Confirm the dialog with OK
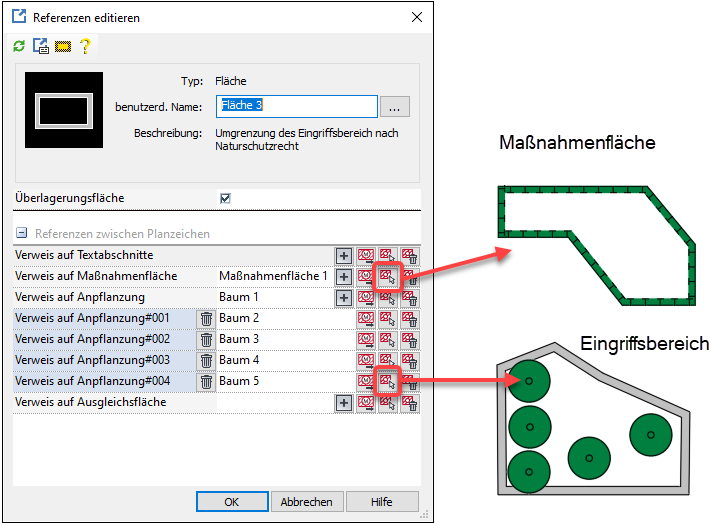The height and width of the screenshot is (523, 718). click(231, 502)
